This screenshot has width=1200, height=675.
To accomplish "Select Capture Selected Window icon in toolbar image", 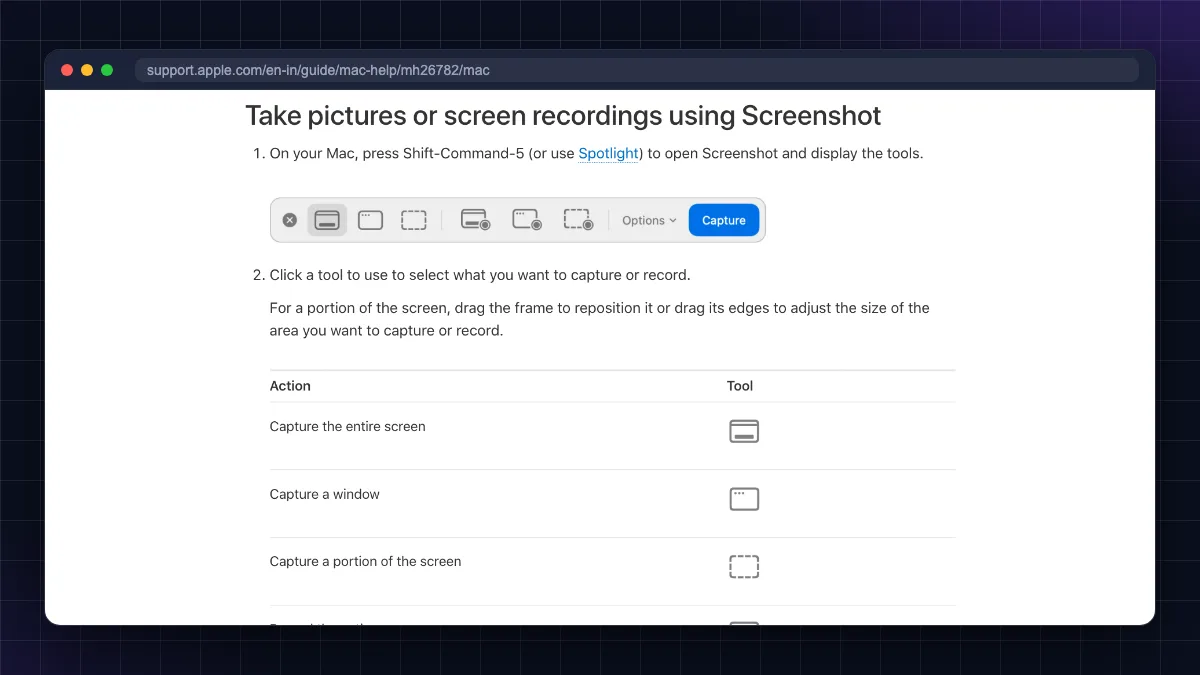I will (371, 220).
